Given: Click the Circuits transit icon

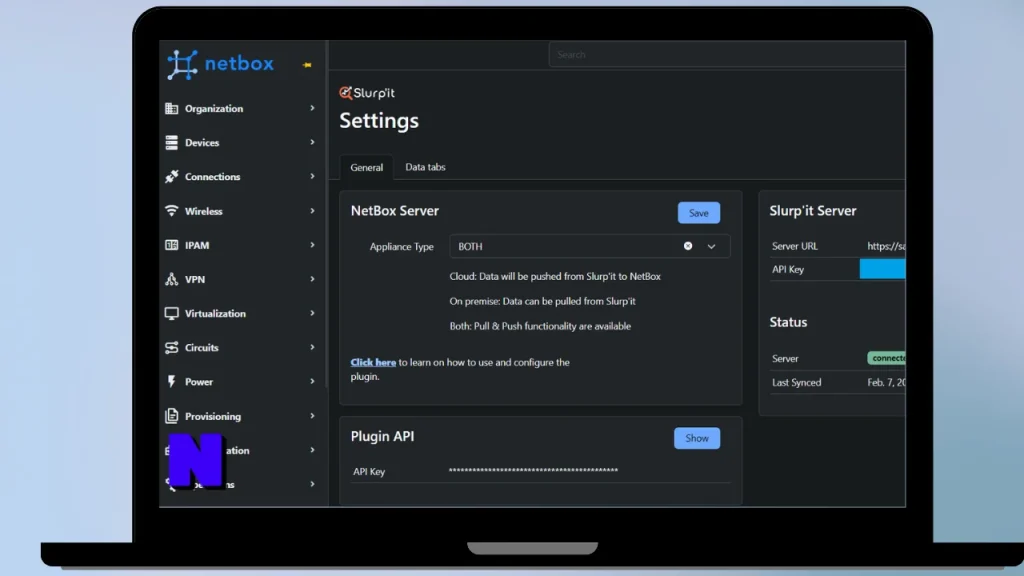Looking at the screenshot, I should [x=171, y=347].
